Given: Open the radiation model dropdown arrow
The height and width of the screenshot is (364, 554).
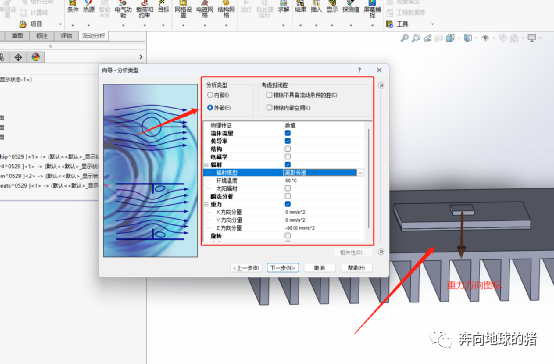Looking at the screenshot, I should pyautogui.click(x=360, y=173).
